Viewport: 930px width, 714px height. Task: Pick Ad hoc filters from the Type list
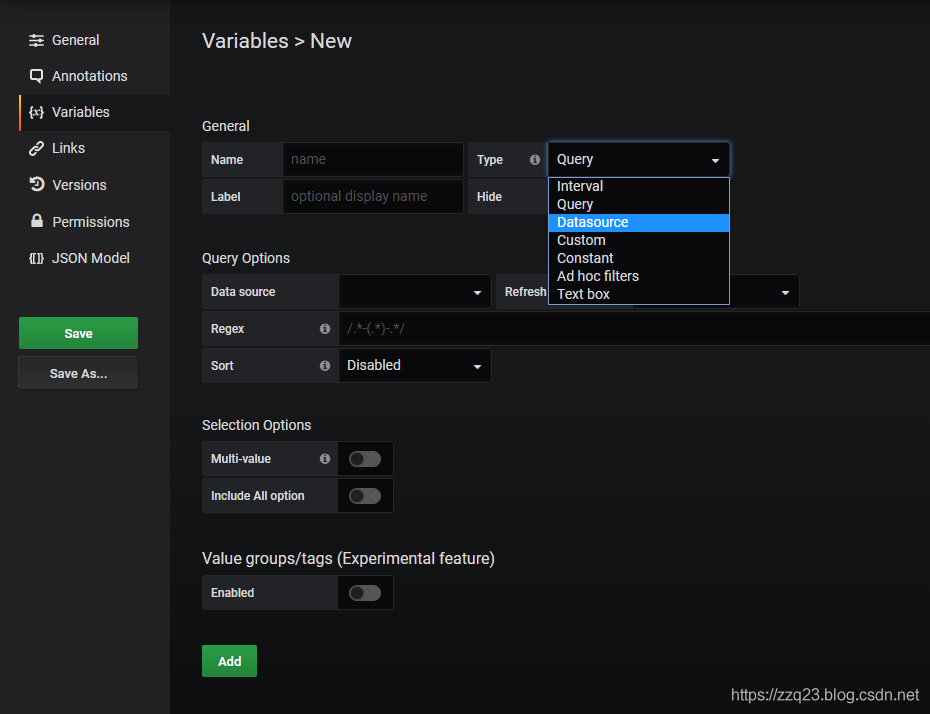[x=638, y=276]
